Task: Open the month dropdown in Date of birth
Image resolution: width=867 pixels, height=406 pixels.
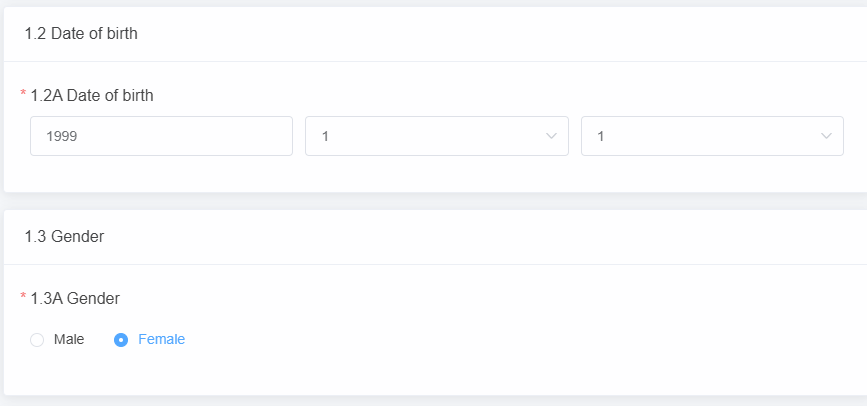Action: 436,136
